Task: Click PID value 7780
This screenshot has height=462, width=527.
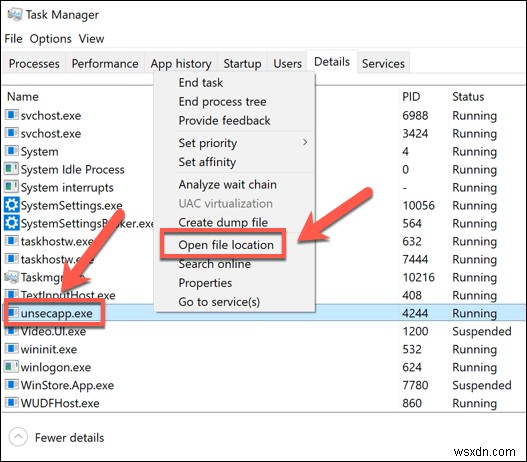Action: pos(415,385)
